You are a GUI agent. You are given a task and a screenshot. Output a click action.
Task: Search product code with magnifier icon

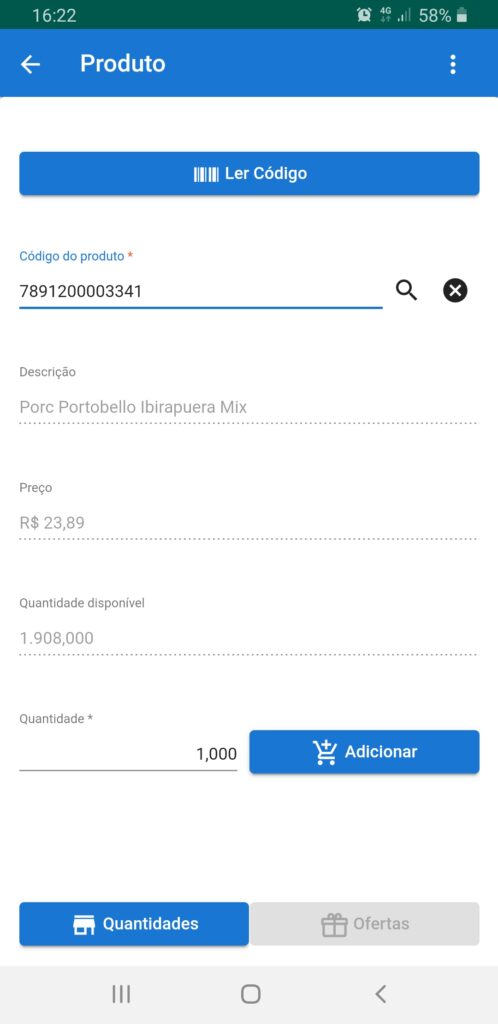(406, 290)
